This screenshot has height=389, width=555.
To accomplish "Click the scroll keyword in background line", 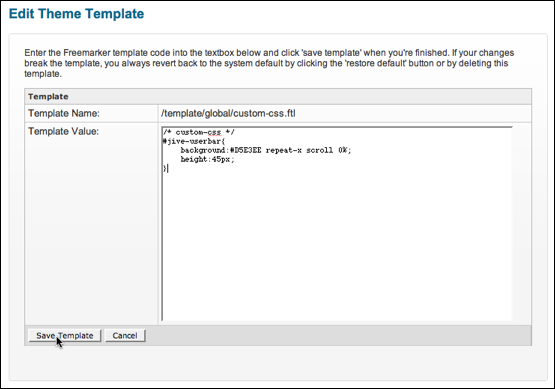I will [319, 150].
